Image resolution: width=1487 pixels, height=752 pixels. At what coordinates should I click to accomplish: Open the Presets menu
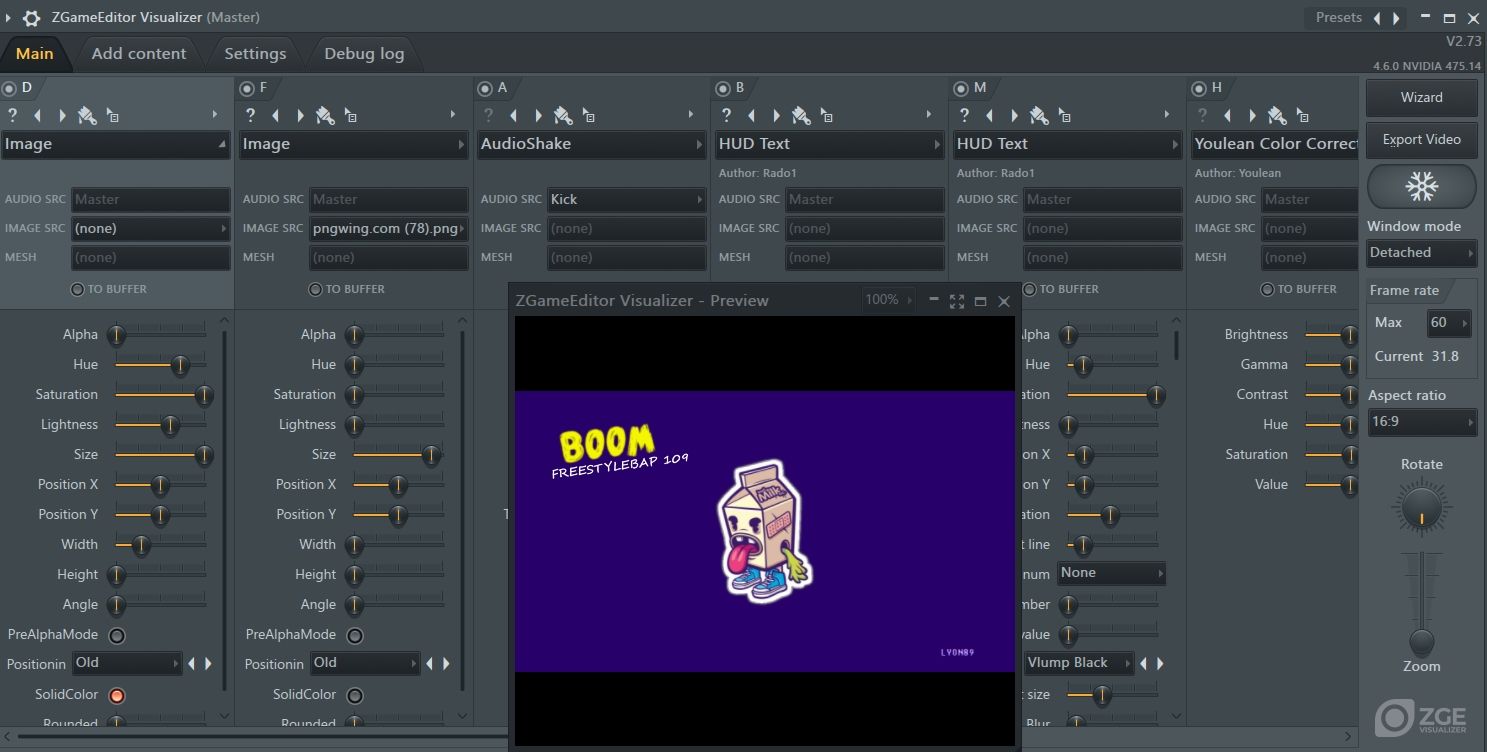1339,18
